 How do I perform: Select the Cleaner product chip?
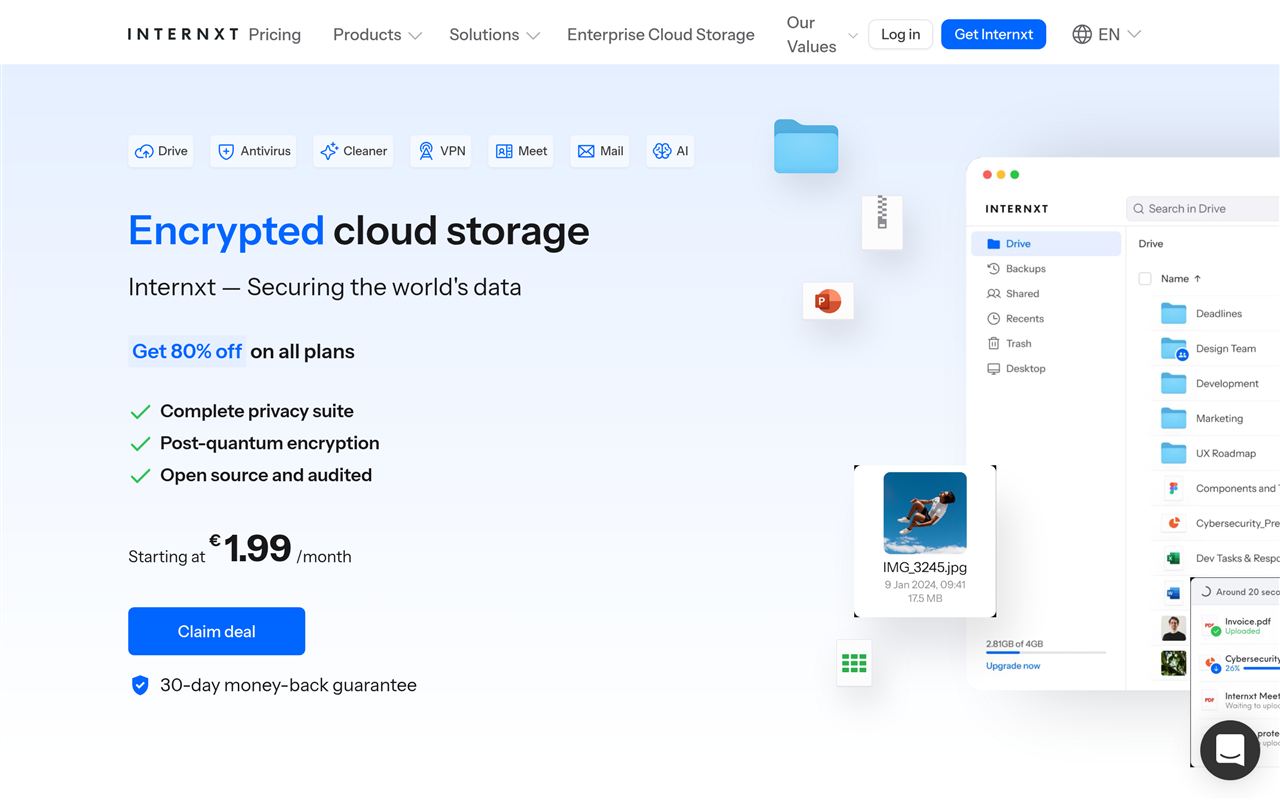coord(353,151)
